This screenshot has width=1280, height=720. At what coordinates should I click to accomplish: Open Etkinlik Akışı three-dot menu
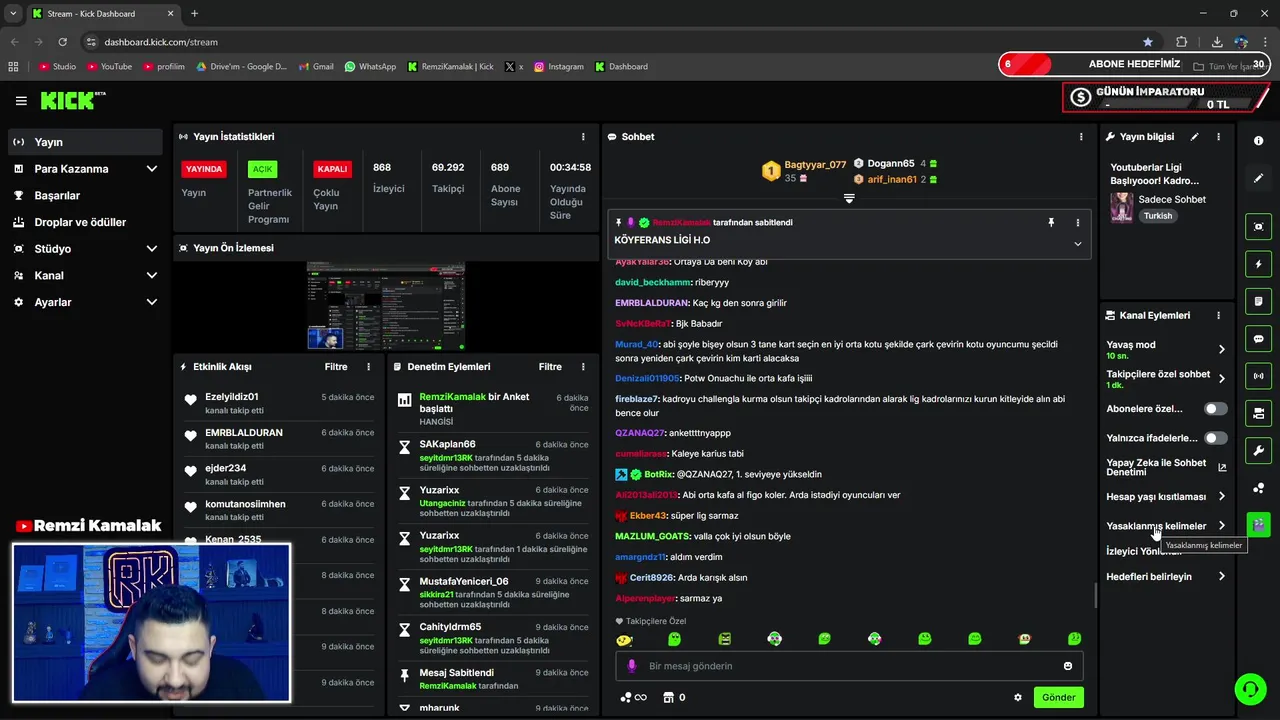tap(368, 367)
